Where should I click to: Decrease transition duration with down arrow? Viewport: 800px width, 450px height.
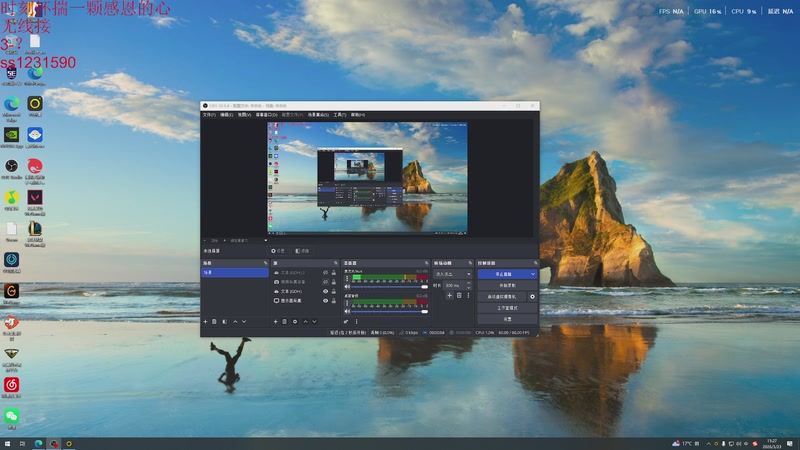(468, 287)
